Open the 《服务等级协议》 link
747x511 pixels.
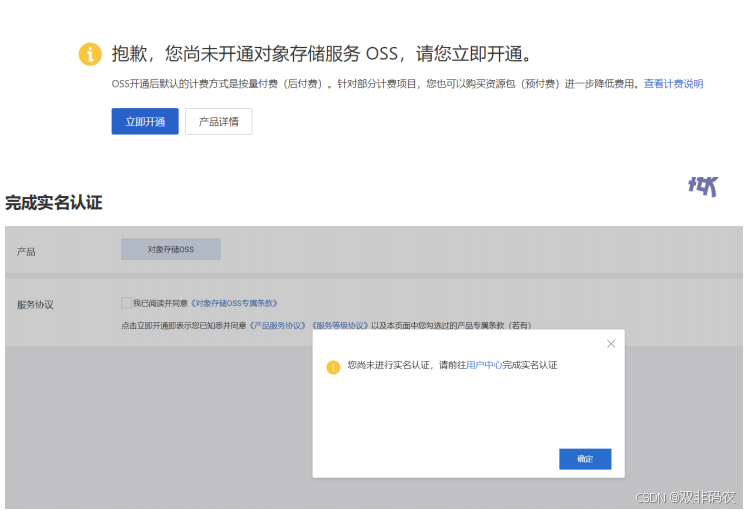(x=340, y=325)
